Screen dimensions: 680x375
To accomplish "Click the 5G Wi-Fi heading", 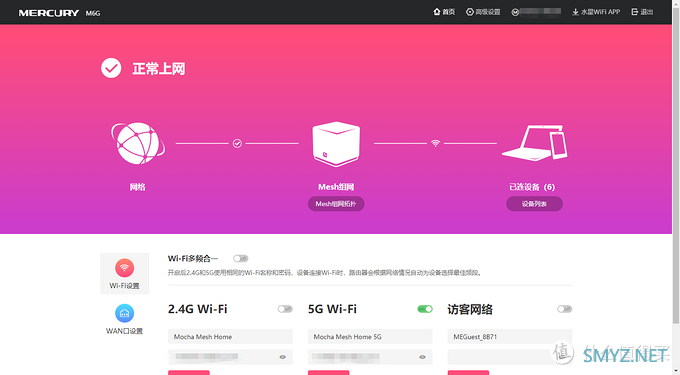I will point(332,309).
